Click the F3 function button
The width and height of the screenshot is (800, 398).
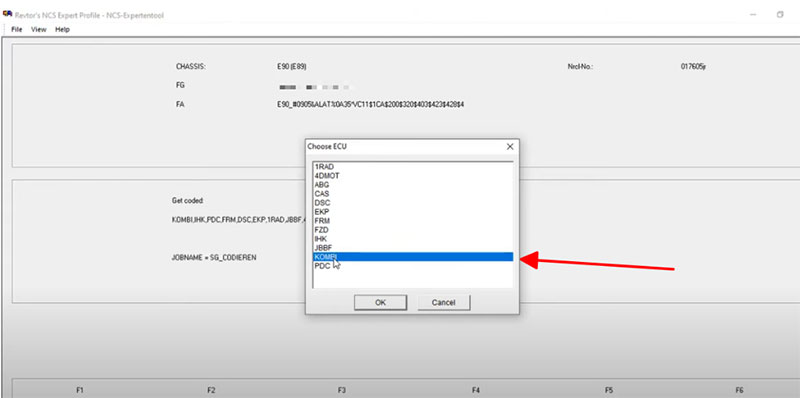pyautogui.click(x=342, y=390)
